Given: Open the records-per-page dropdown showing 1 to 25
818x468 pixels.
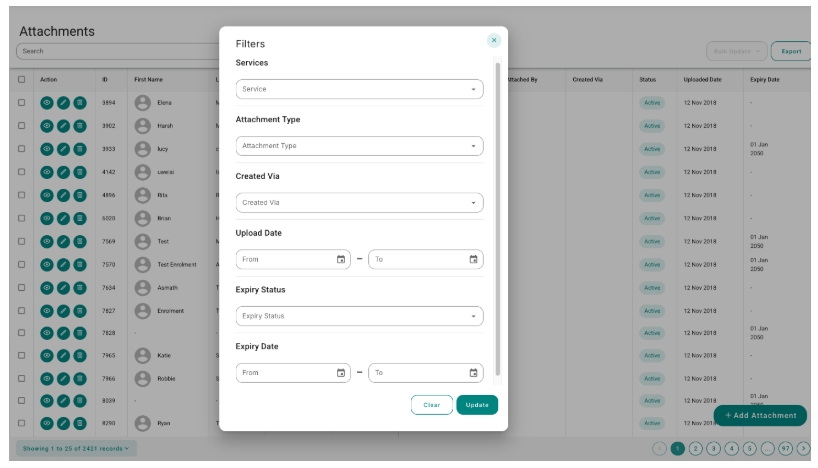Looking at the screenshot, I should (76, 448).
